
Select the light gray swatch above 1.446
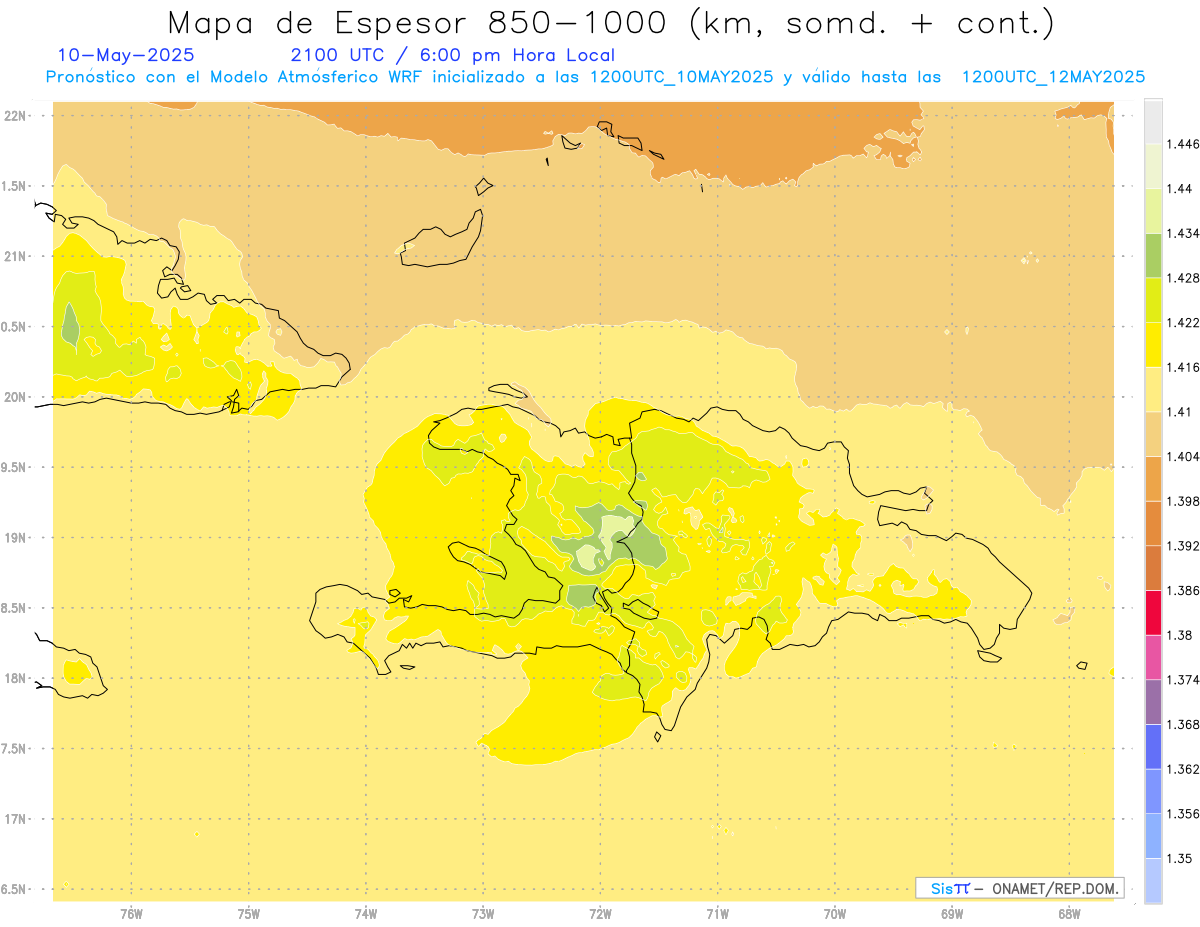point(1153,121)
